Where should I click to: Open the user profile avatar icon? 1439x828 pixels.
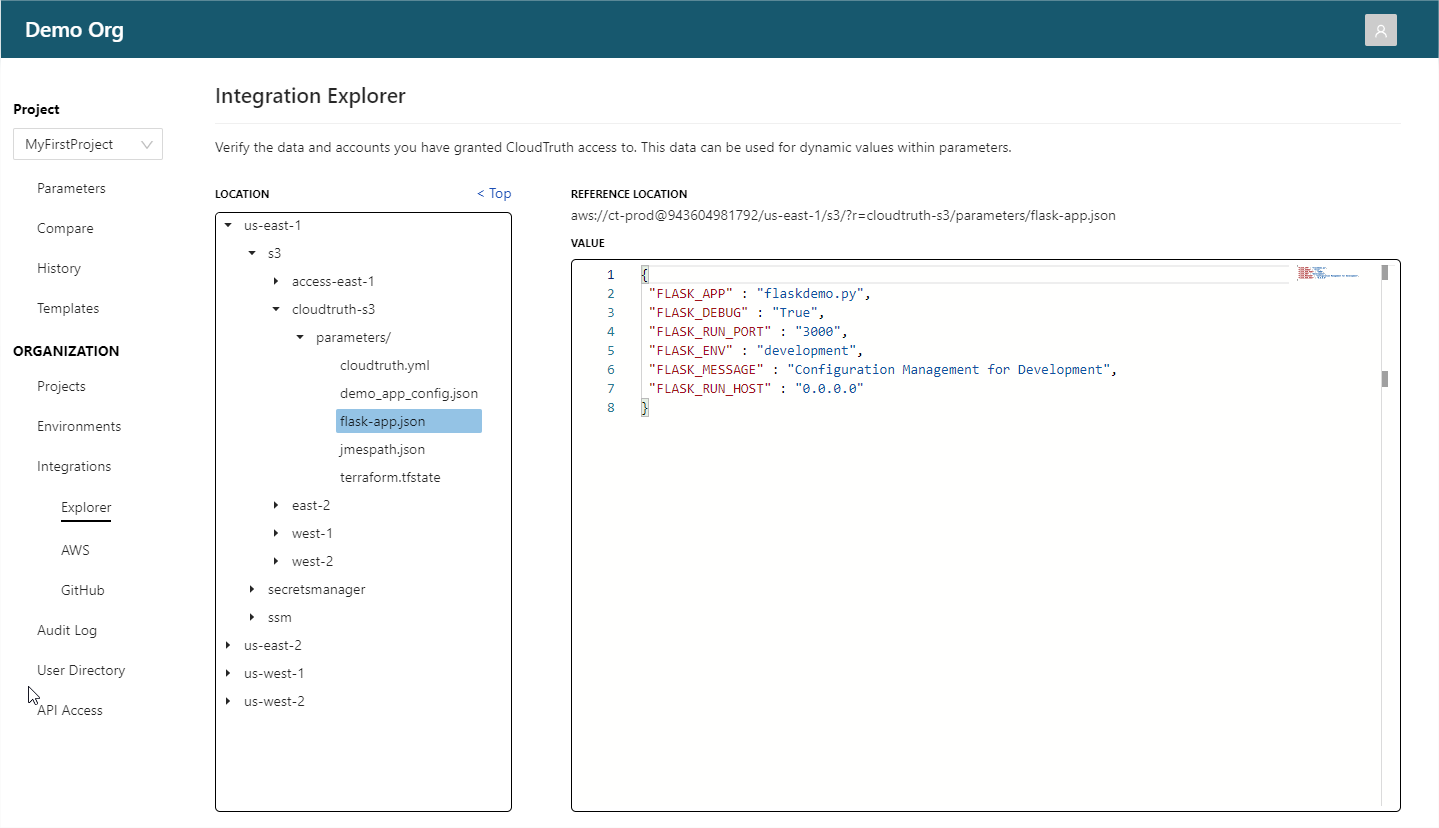pyautogui.click(x=1380, y=30)
